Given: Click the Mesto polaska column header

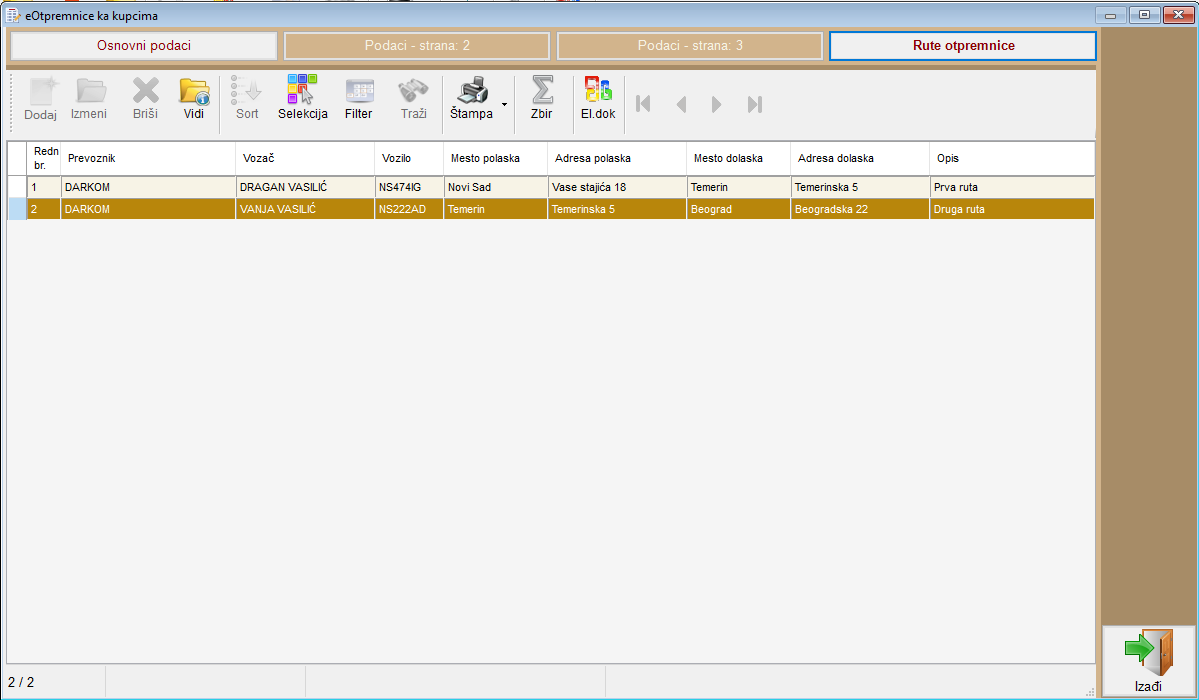Looking at the screenshot, I should [x=495, y=158].
